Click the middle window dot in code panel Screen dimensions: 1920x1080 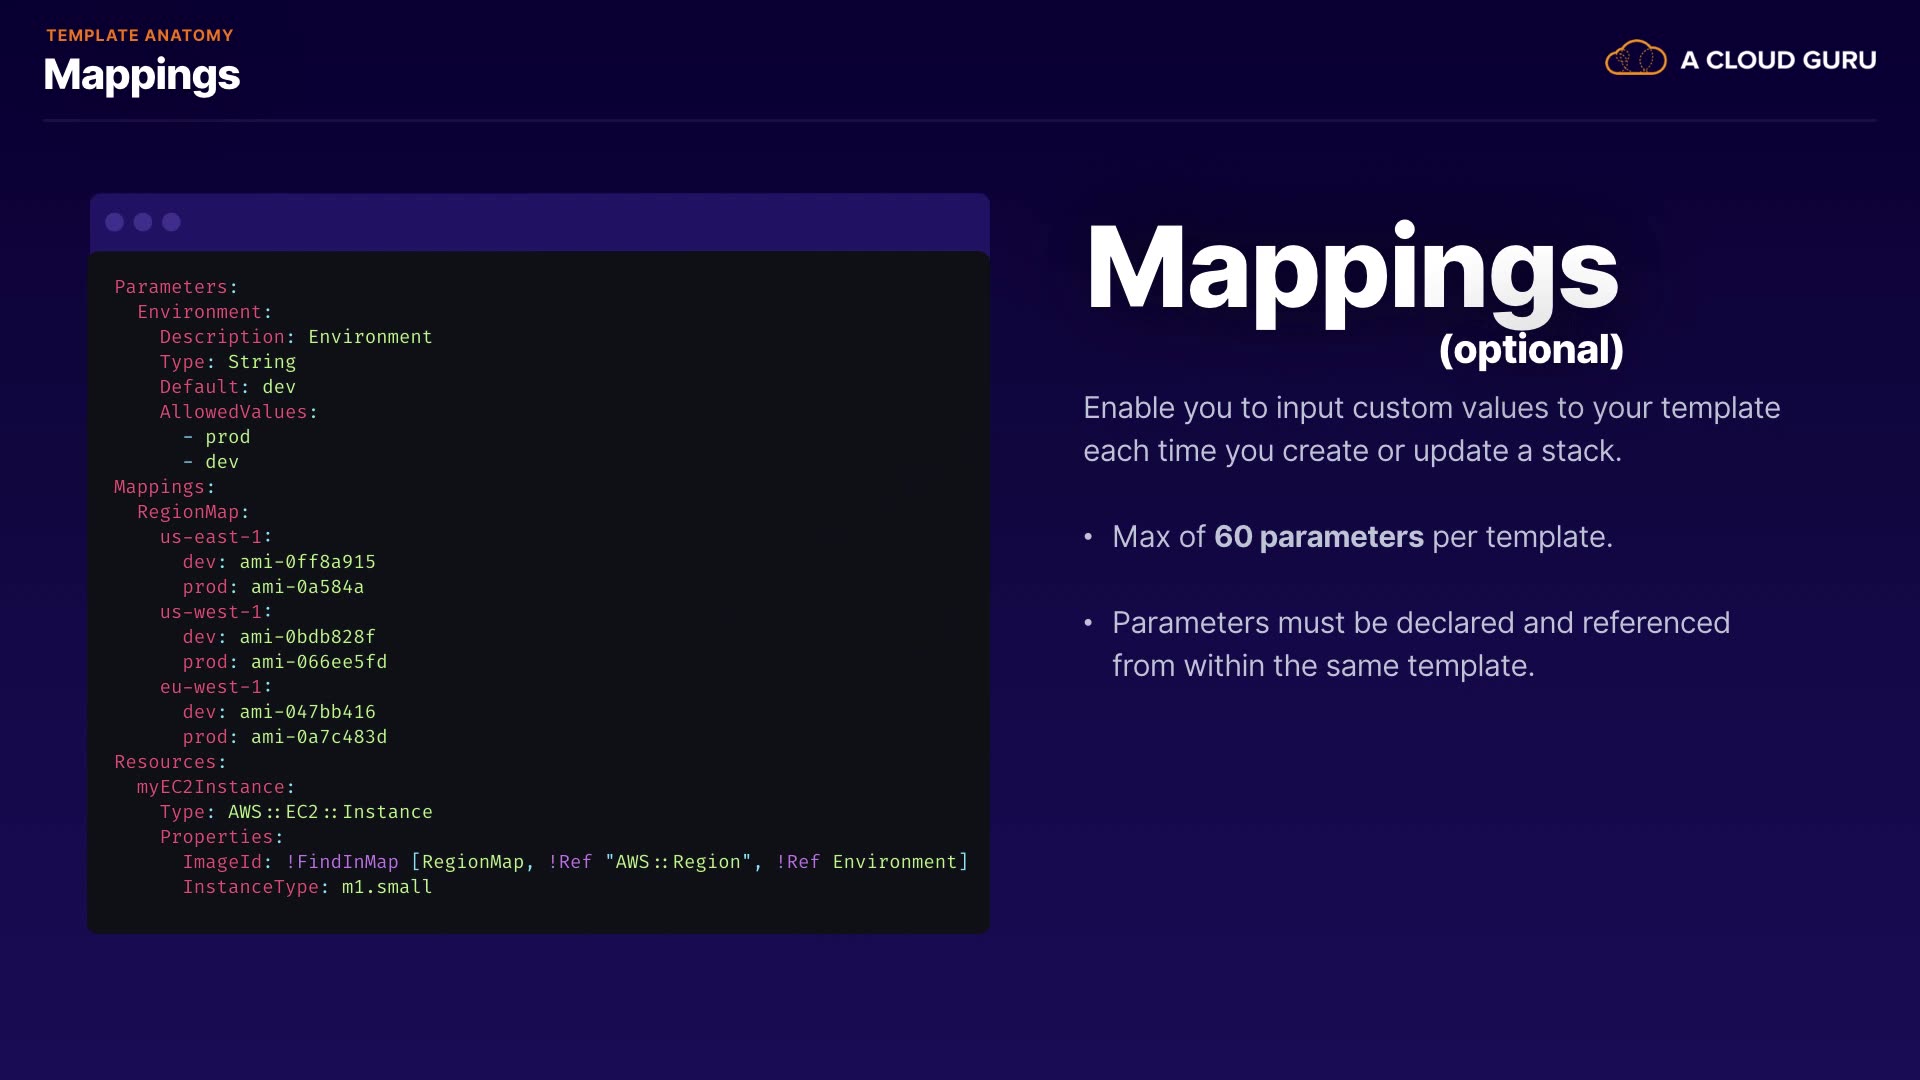[x=143, y=222]
